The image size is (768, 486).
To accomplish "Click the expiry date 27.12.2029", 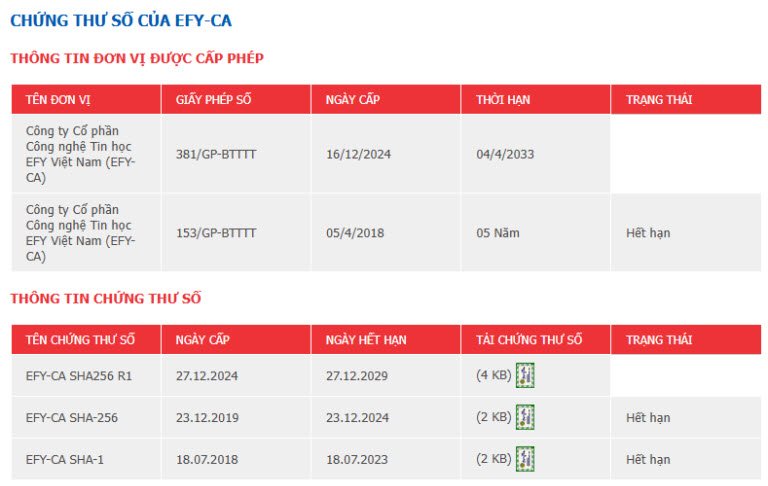I will tap(357, 376).
